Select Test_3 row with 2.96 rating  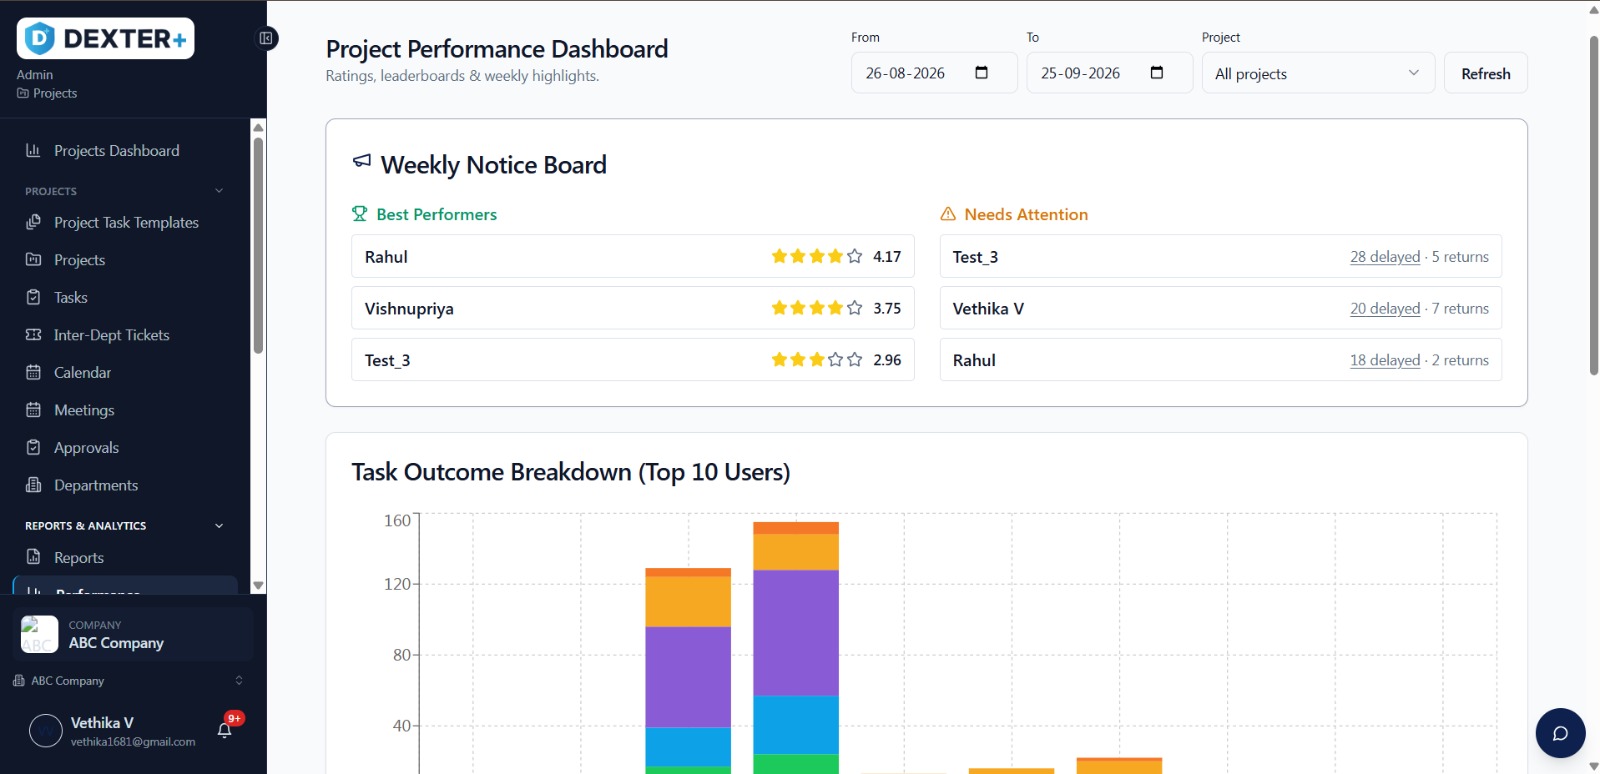[x=633, y=360]
